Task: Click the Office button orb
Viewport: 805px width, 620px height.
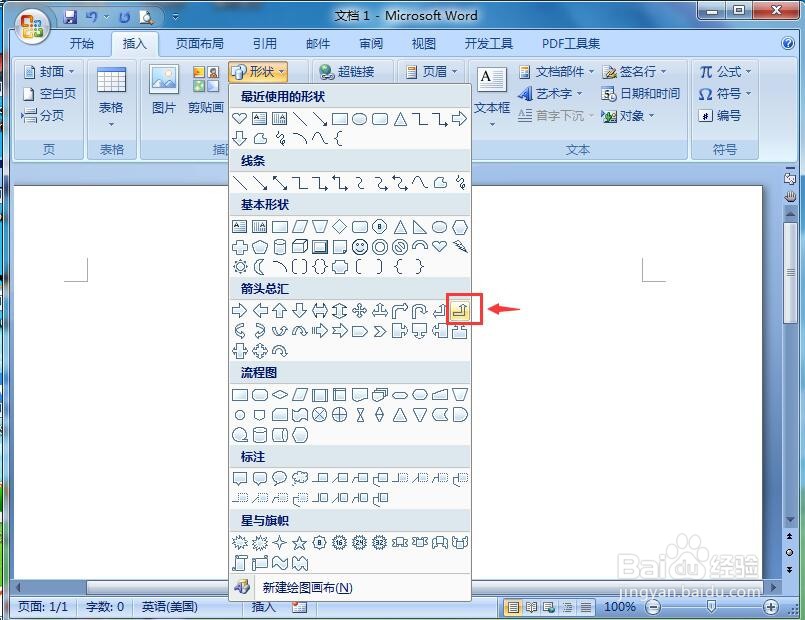Action: click(x=32, y=25)
